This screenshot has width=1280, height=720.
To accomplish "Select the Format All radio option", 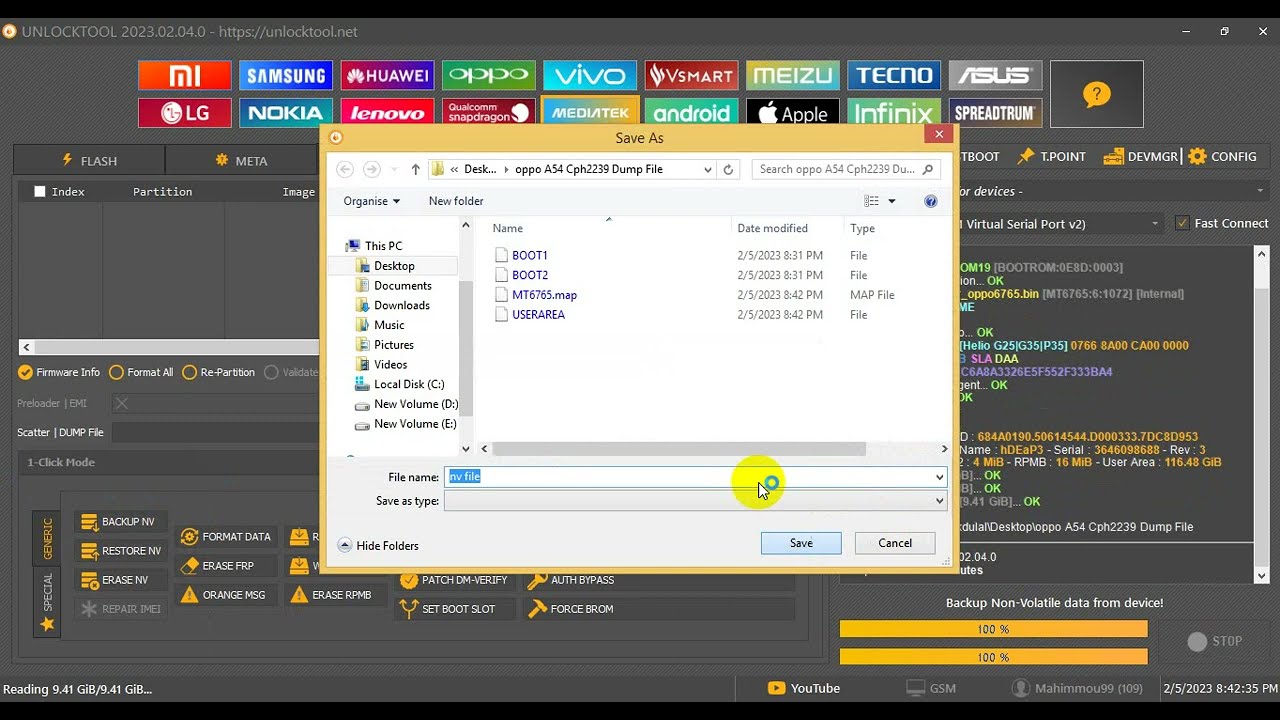I will [141, 372].
